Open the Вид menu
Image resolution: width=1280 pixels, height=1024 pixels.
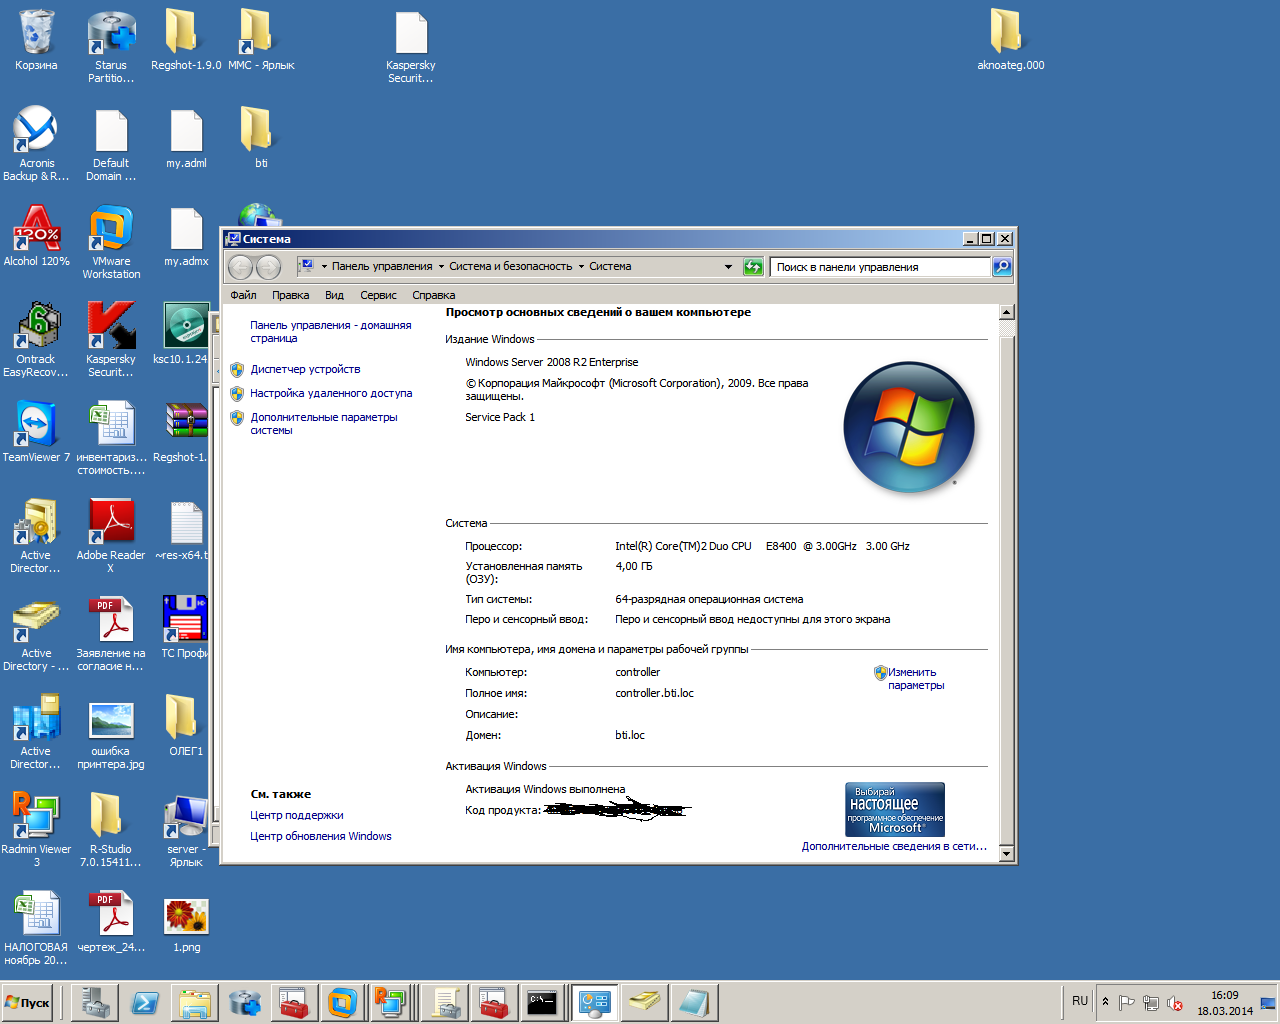point(334,295)
